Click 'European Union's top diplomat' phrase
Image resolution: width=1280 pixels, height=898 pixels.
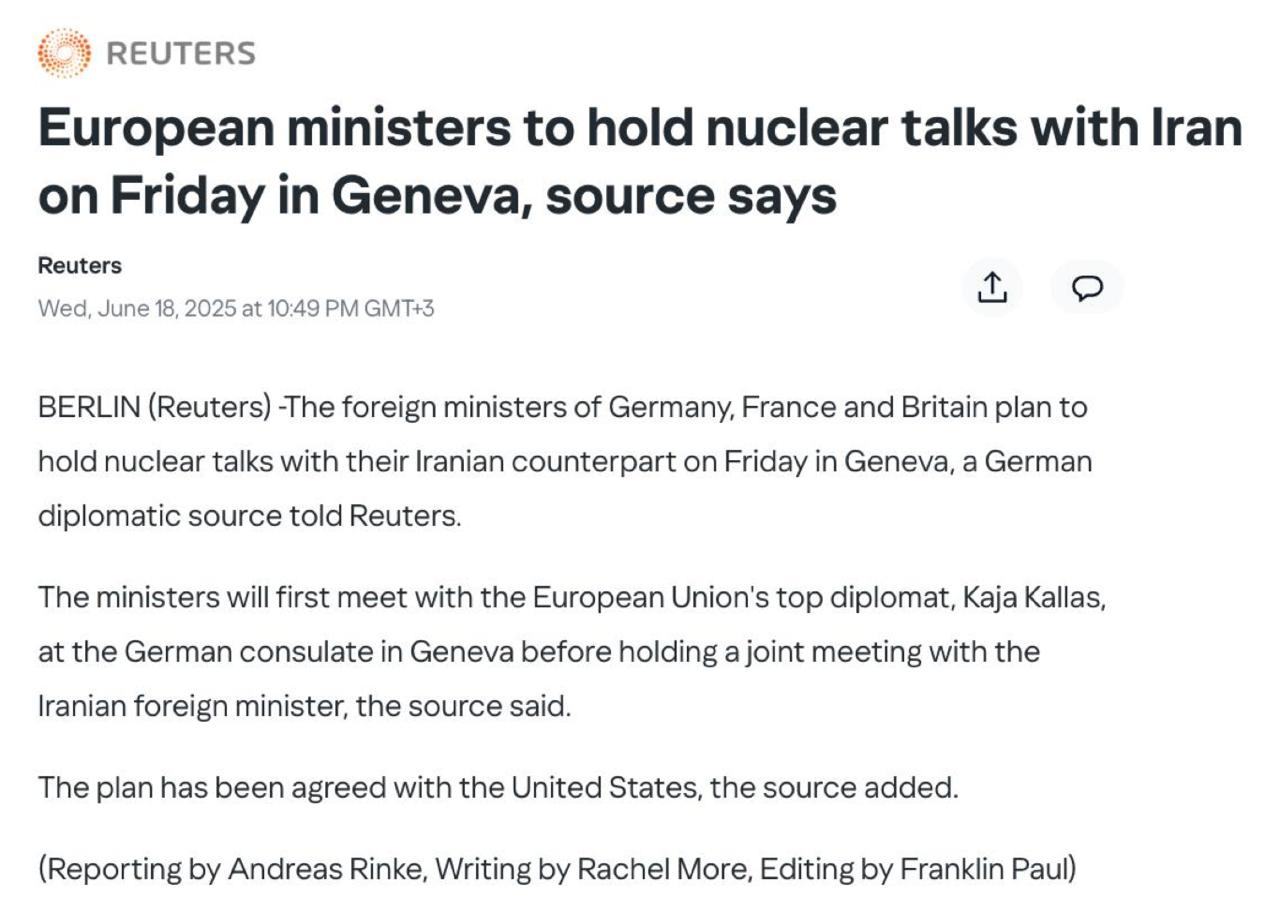(x=743, y=598)
